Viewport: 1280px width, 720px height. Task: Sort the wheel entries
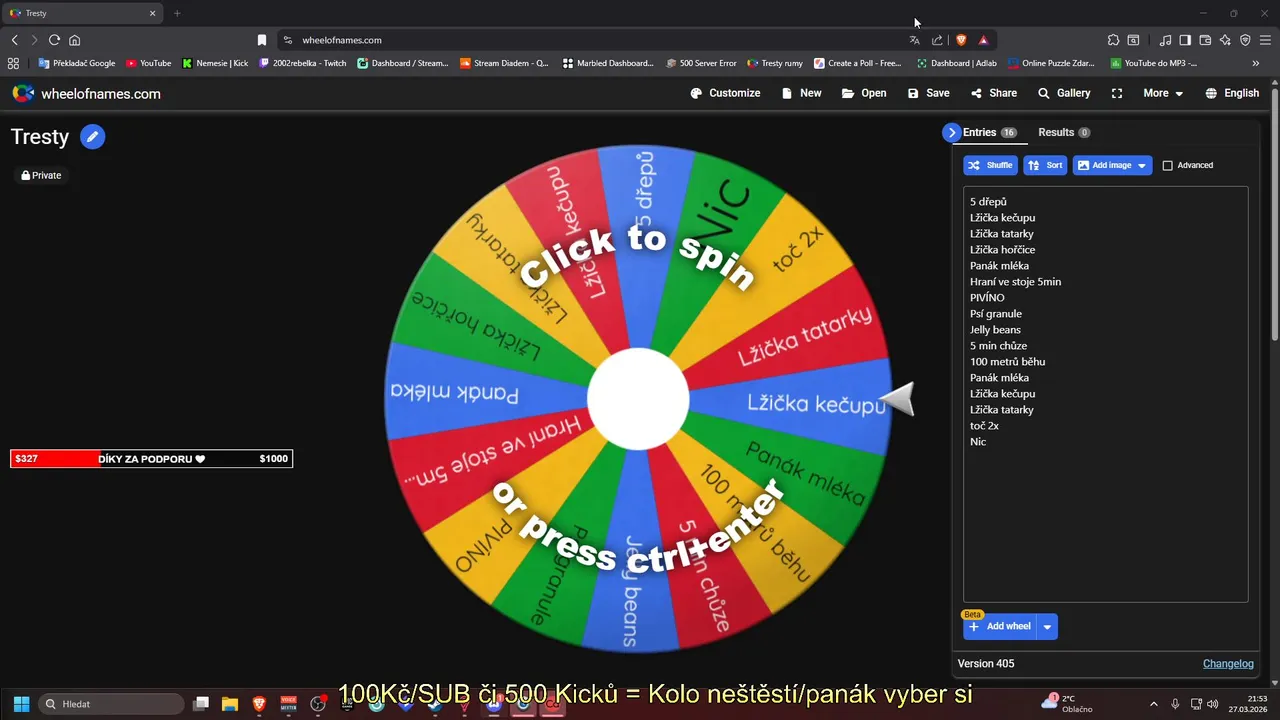(1046, 165)
